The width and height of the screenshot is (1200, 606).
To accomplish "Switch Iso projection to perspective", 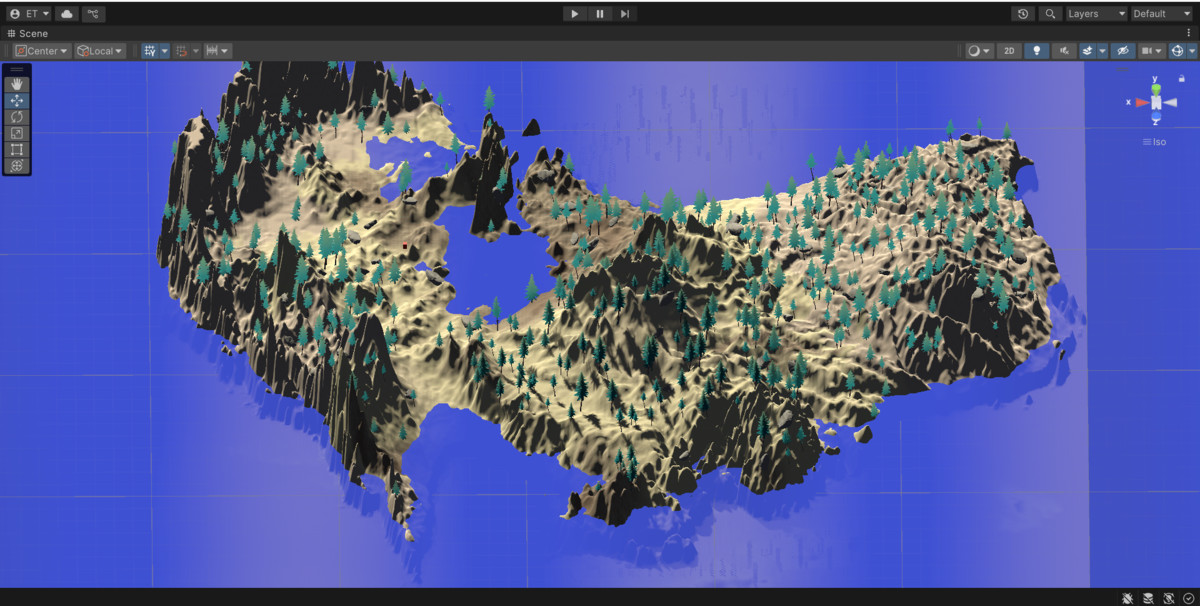I will click(x=1155, y=141).
